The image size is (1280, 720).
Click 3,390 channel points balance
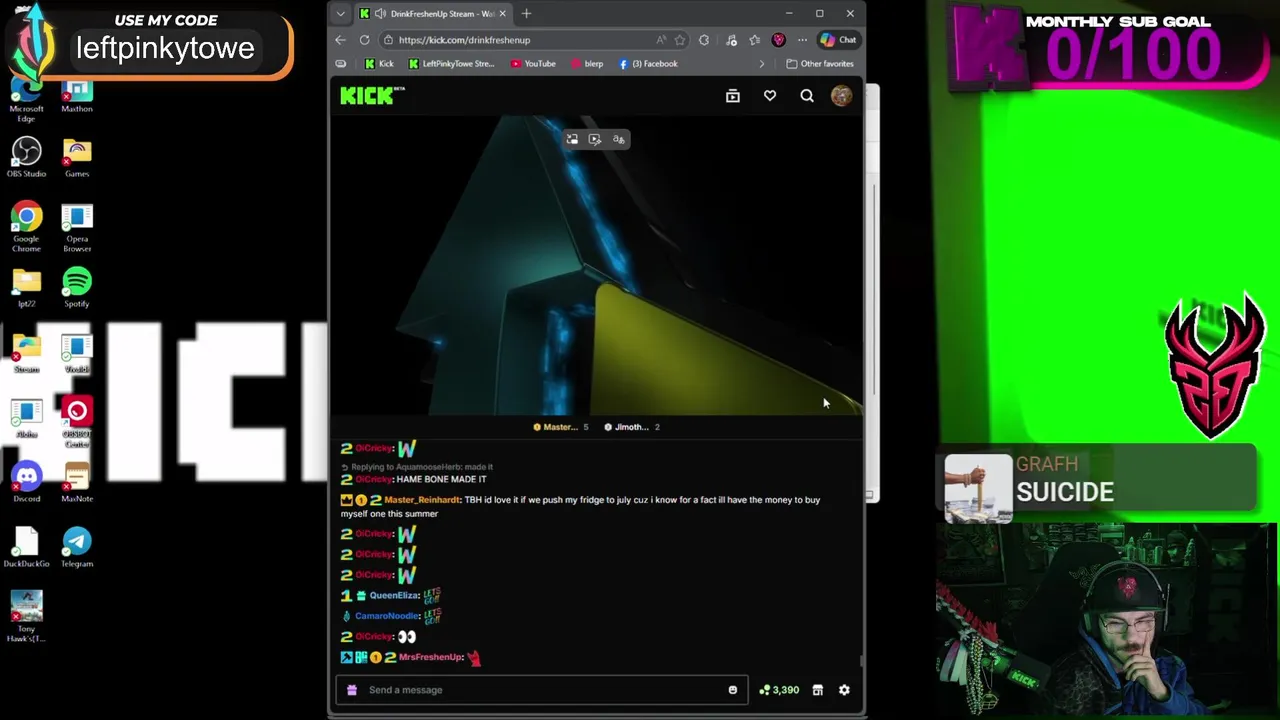779,690
